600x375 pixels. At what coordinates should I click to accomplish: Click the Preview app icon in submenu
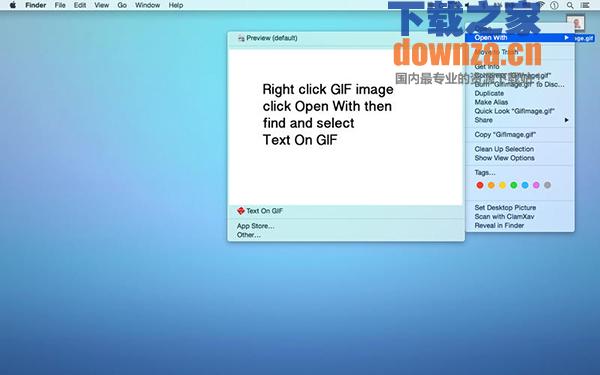coord(241,38)
